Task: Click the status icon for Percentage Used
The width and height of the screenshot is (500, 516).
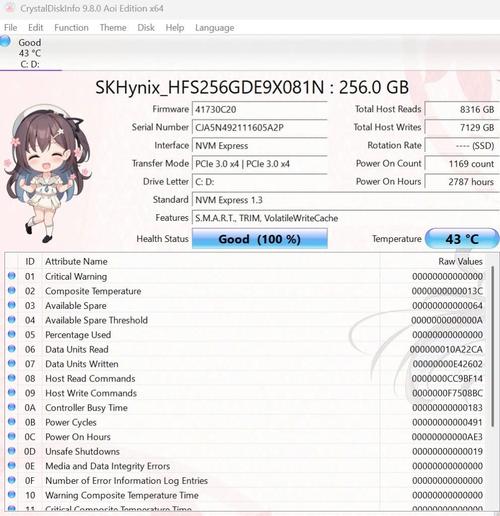Action: pos(12,334)
